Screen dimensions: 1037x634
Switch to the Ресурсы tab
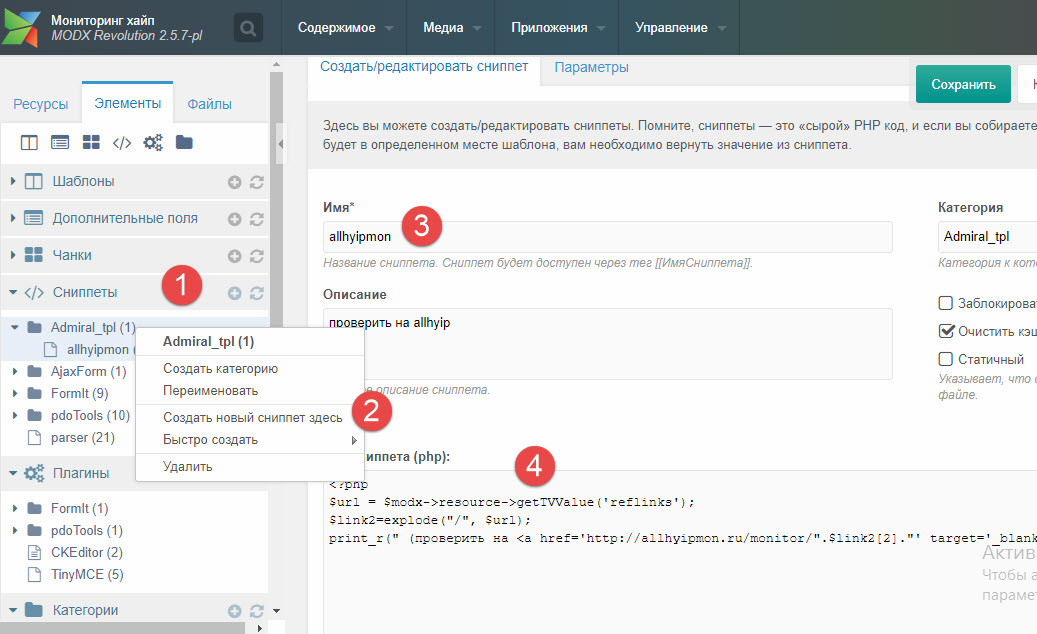click(40, 104)
